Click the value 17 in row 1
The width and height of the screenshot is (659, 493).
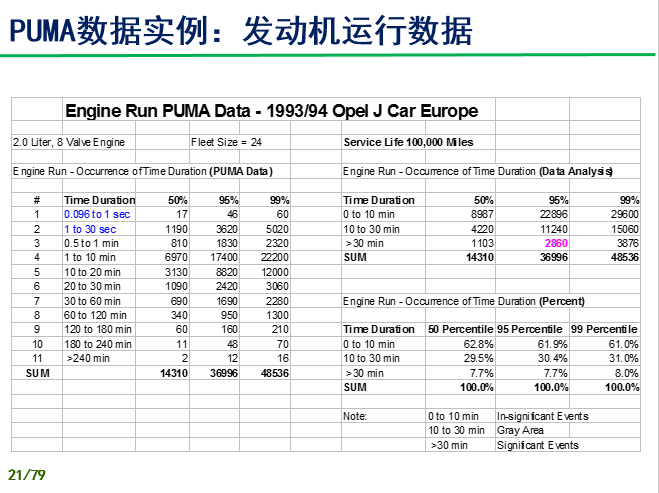pyautogui.click(x=182, y=214)
